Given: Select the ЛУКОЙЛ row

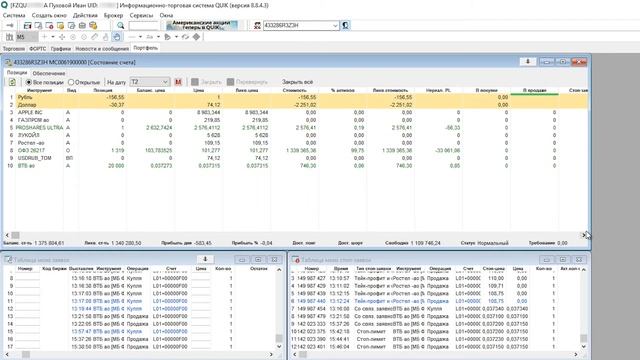Looking at the screenshot, I should tap(296, 135).
